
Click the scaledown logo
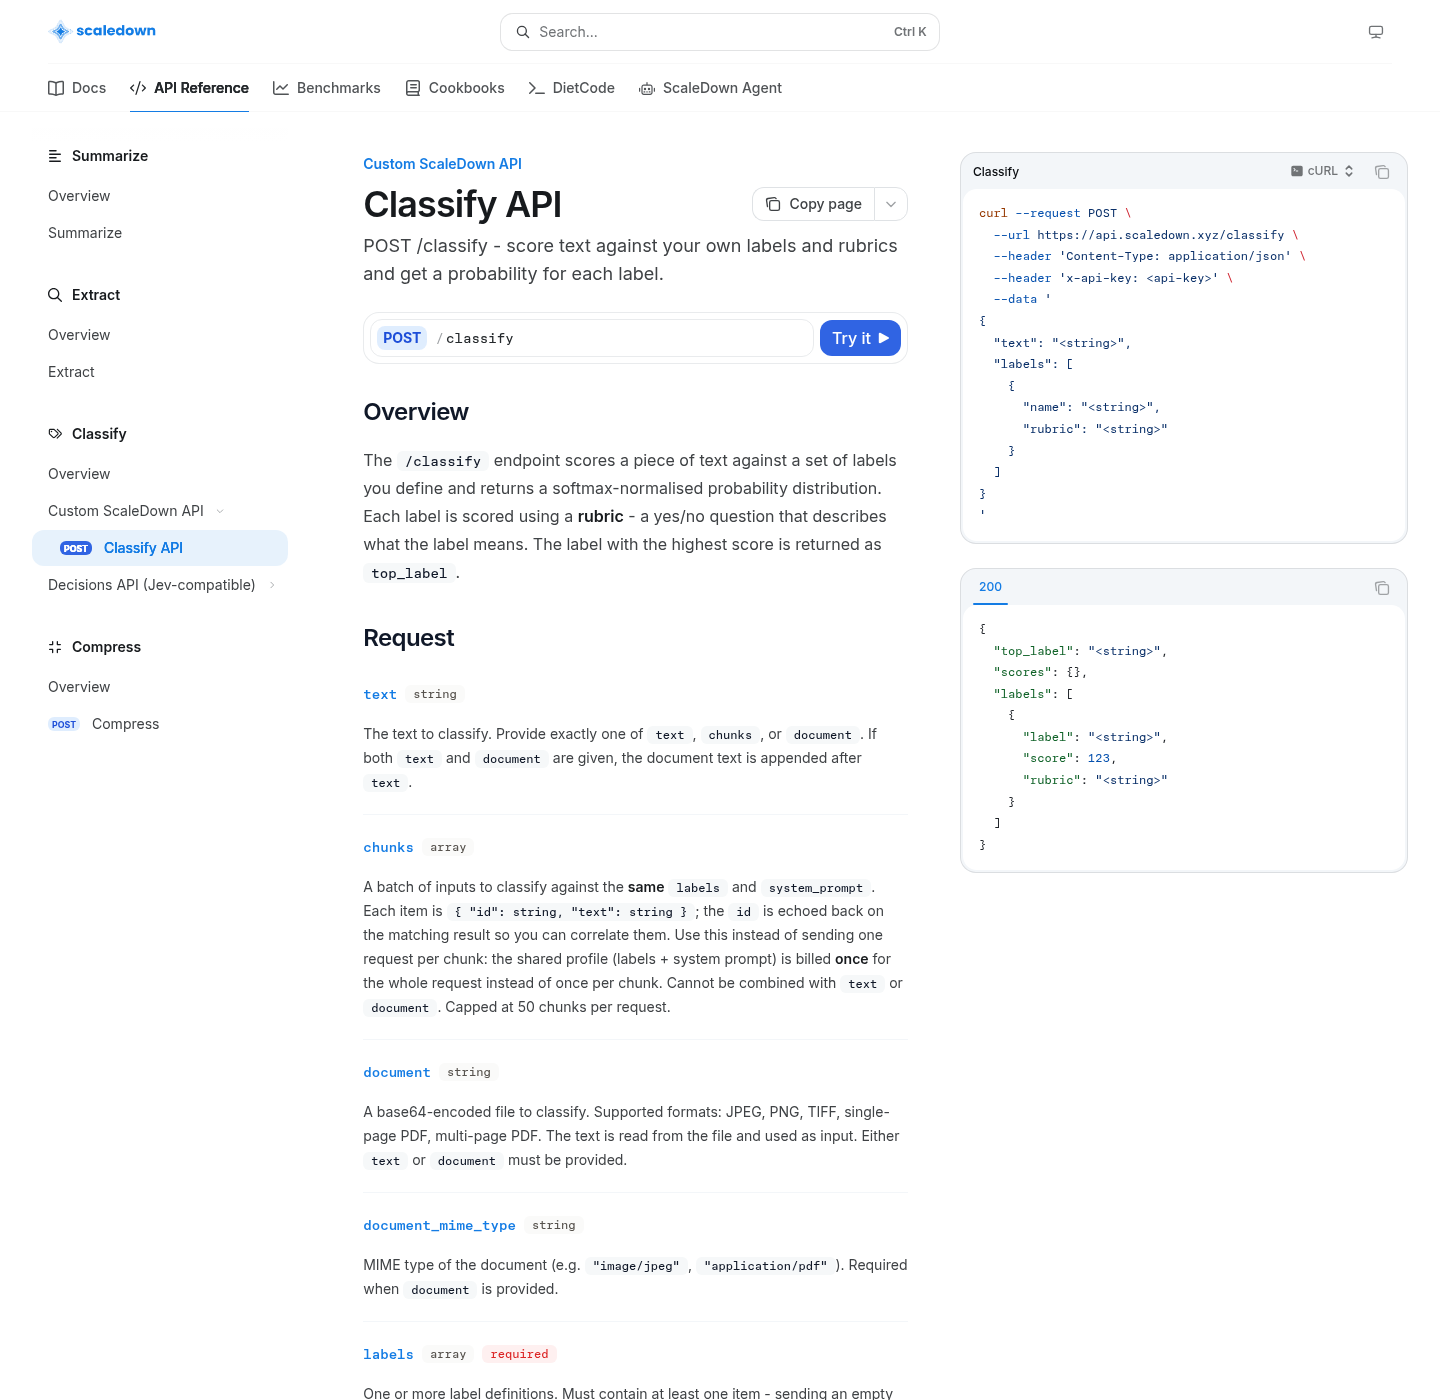(x=103, y=31)
